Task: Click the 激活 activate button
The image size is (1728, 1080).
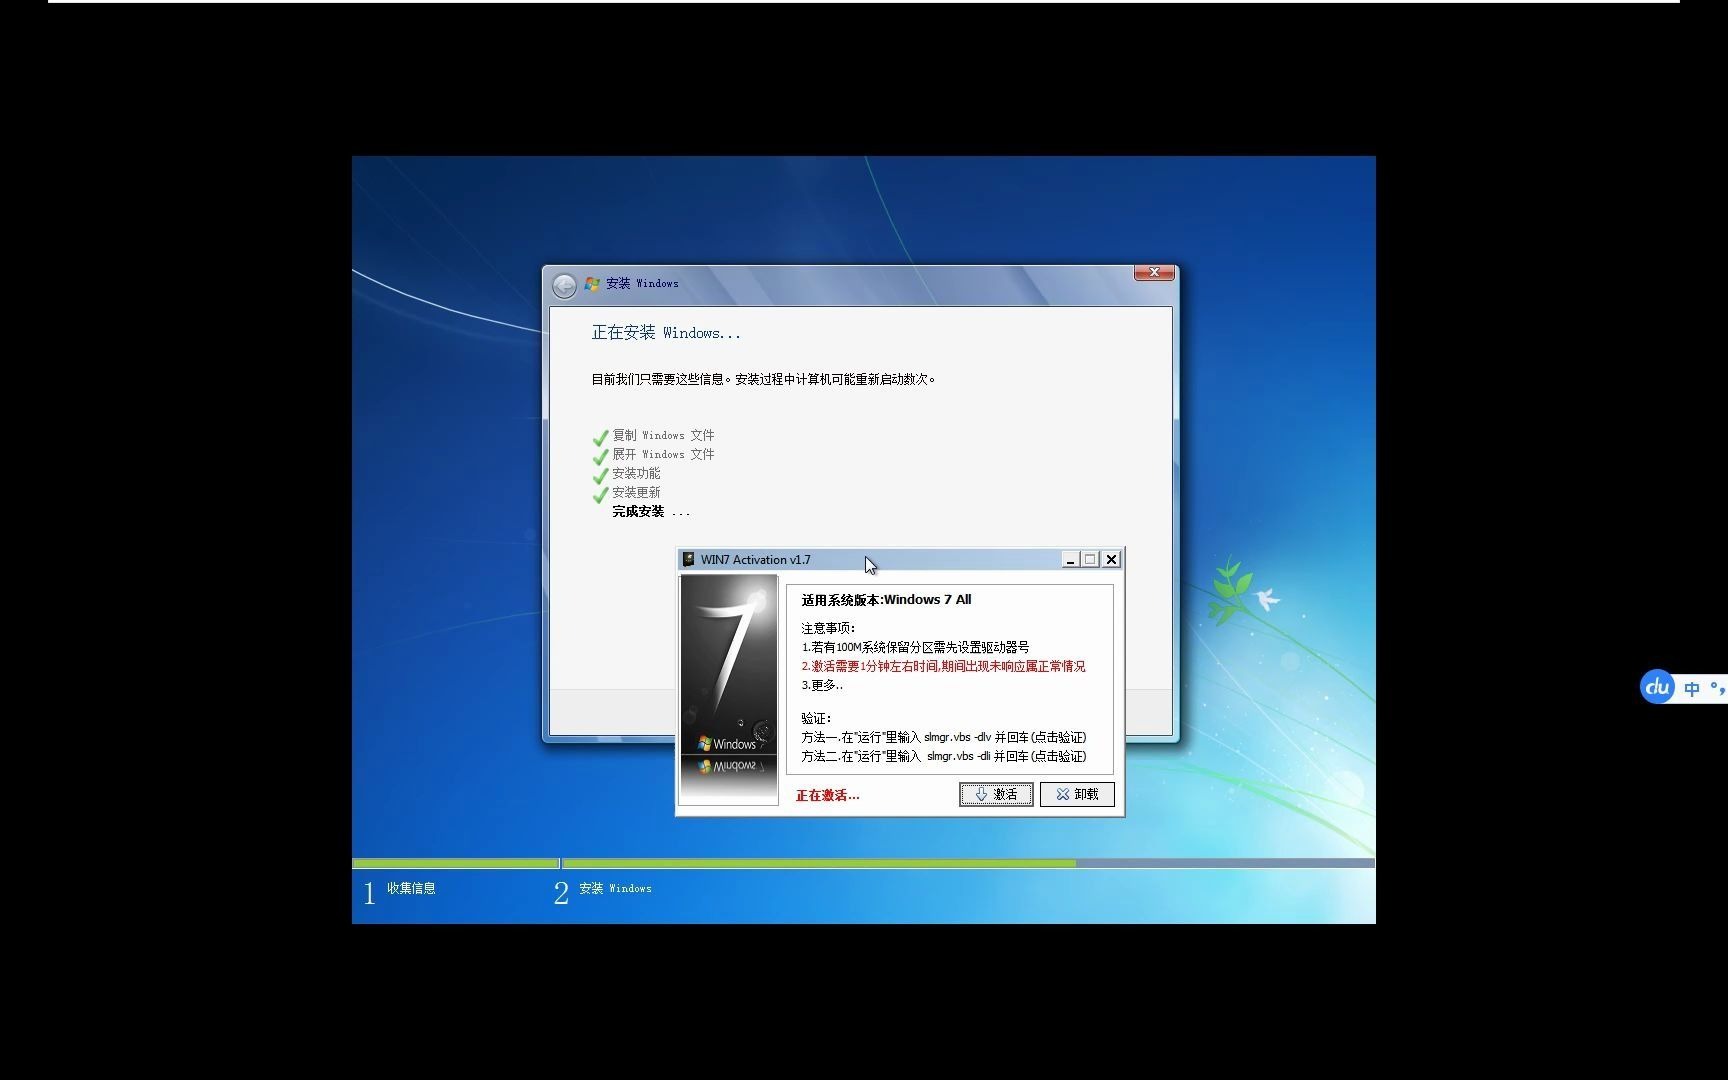Action: coord(996,794)
